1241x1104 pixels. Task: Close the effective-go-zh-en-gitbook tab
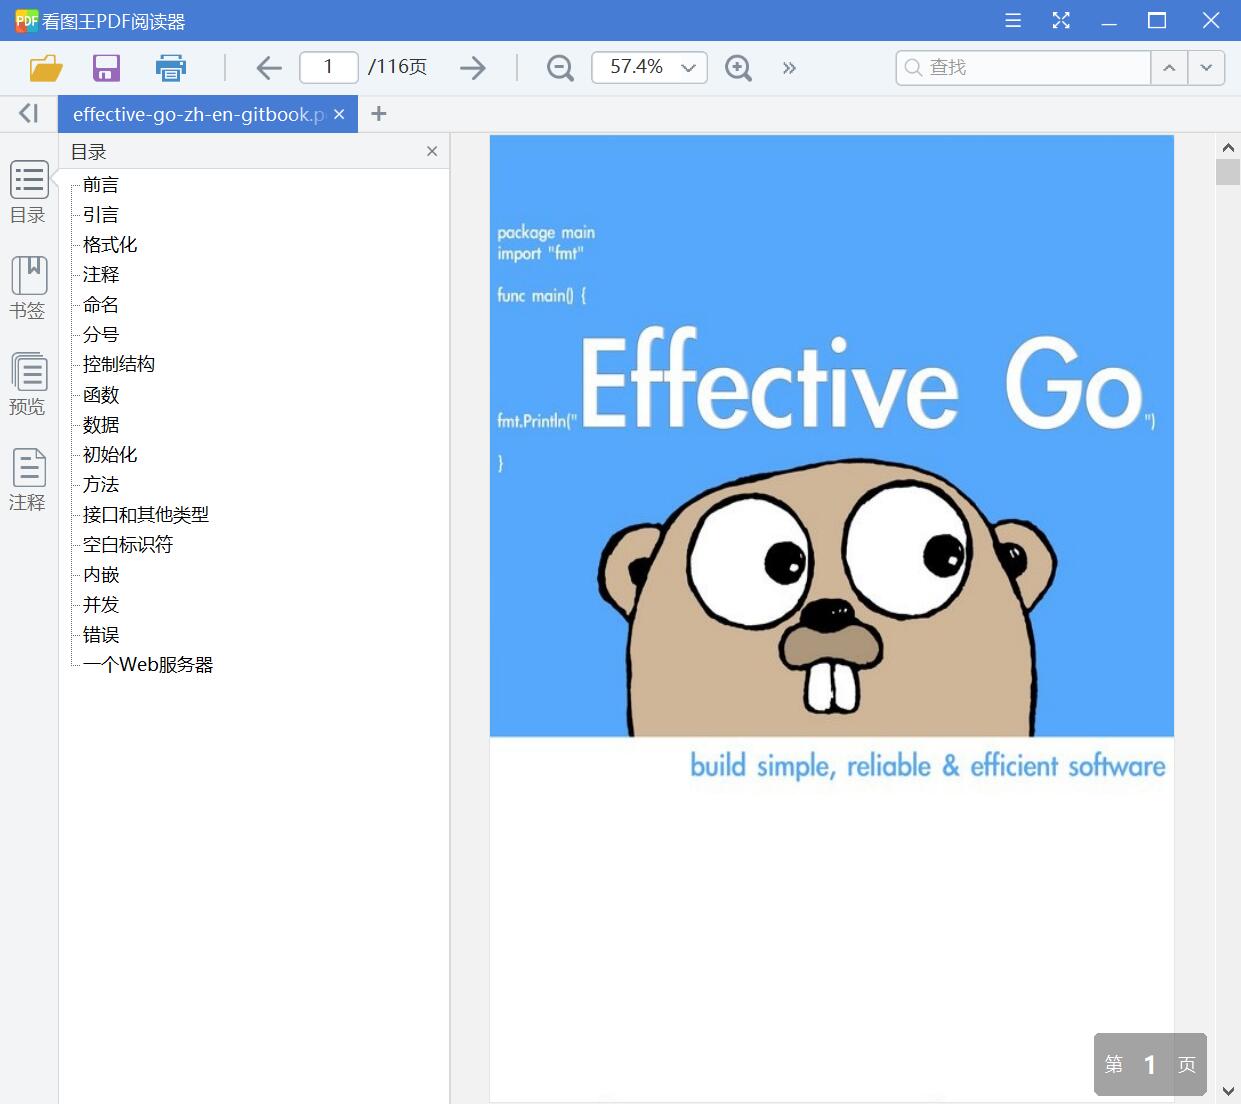tap(339, 114)
